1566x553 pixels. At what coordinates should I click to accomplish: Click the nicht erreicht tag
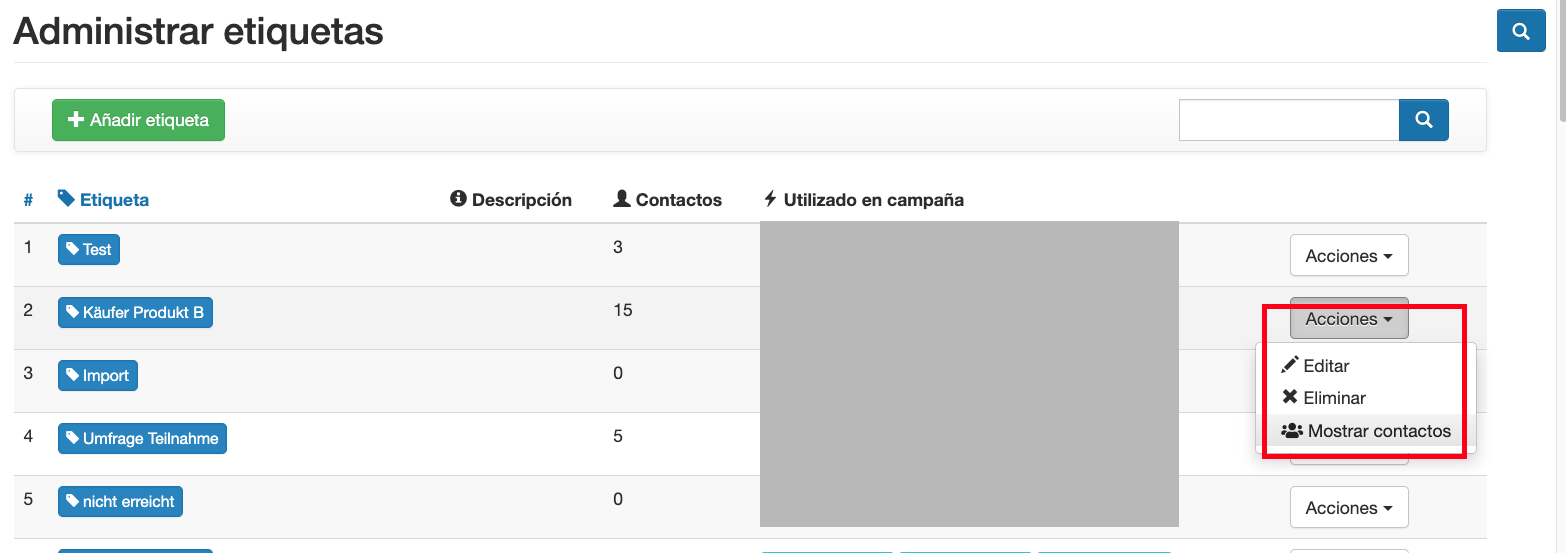click(x=120, y=501)
